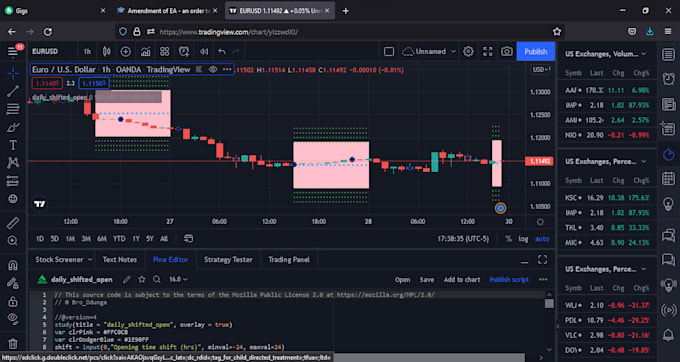This screenshot has width=680, height=362.
Task: Select the zoom in tool
Action: 13,241
